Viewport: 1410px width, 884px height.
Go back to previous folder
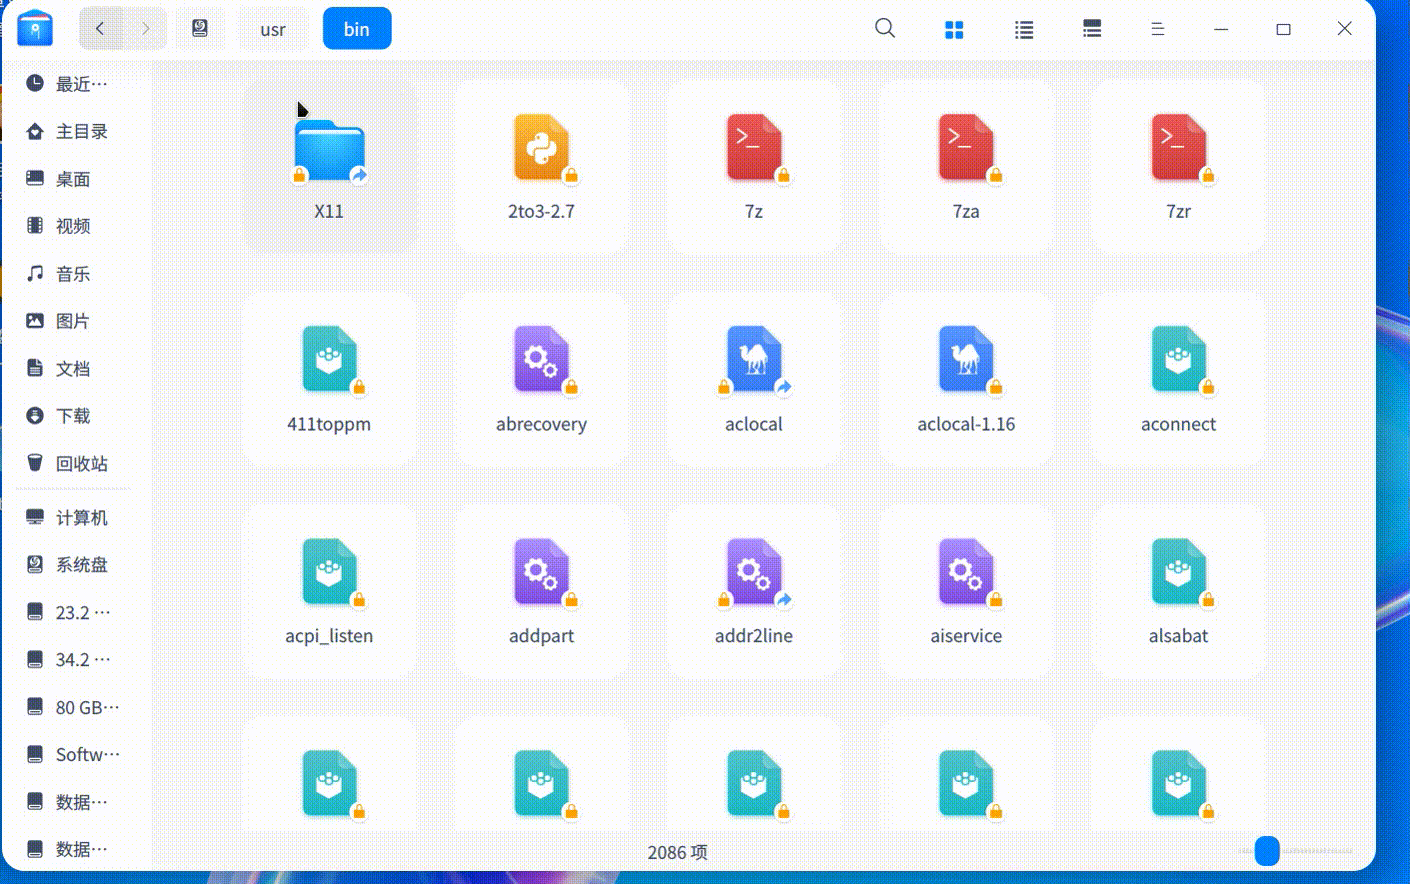coord(100,29)
